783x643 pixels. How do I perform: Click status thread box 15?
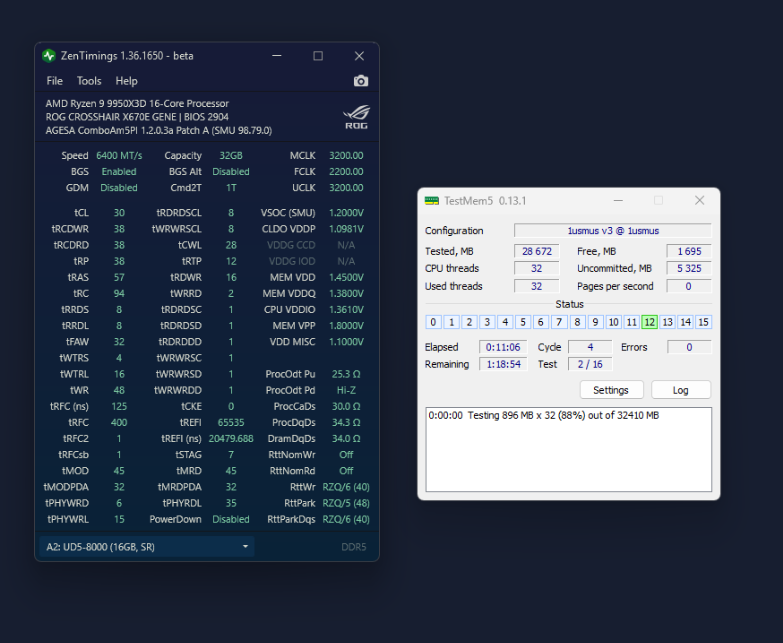[703, 322]
